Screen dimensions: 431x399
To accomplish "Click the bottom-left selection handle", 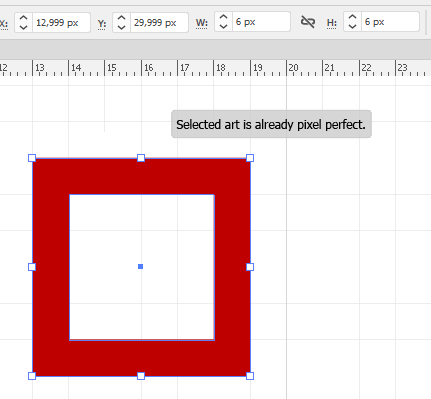I will [x=32, y=376].
